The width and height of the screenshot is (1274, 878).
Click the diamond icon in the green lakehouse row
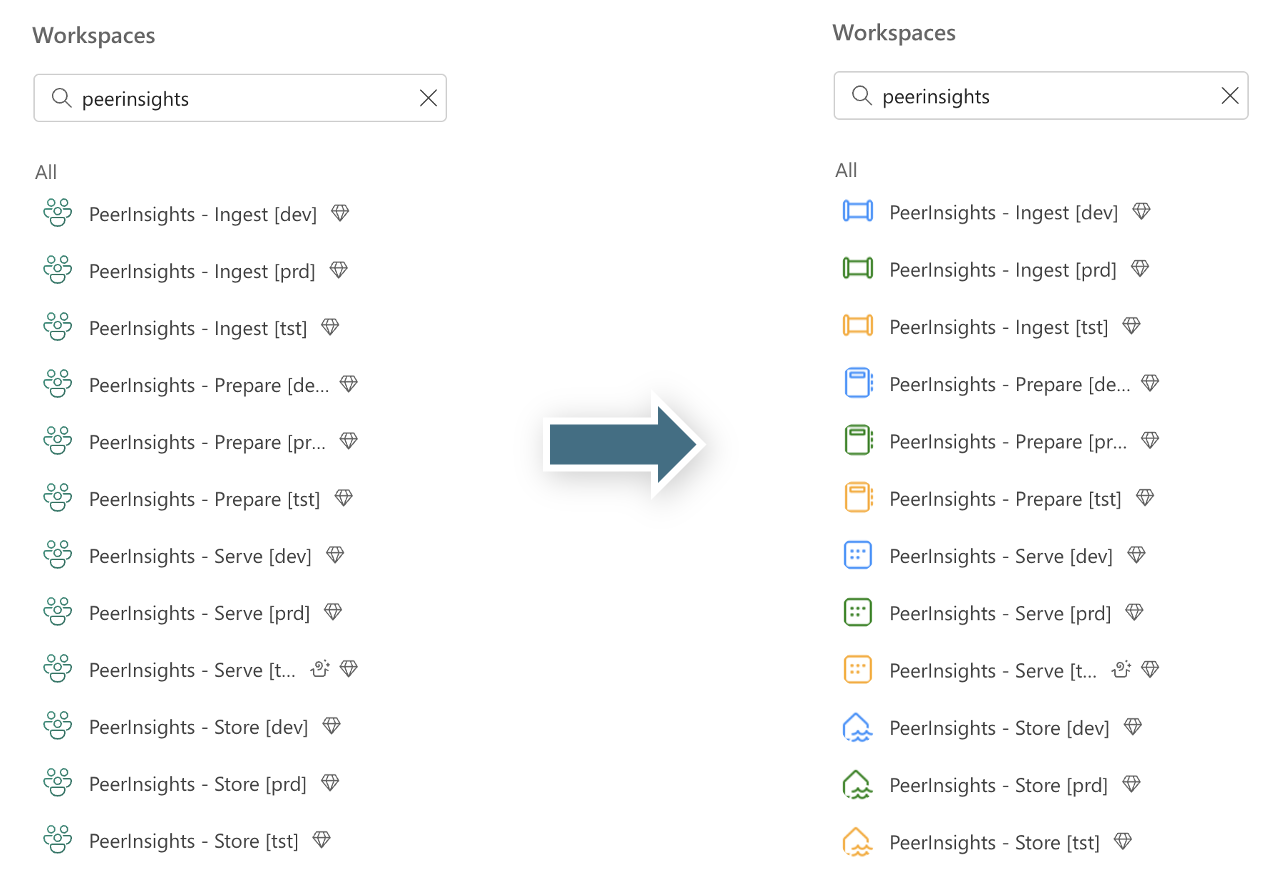[x=1131, y=784]
